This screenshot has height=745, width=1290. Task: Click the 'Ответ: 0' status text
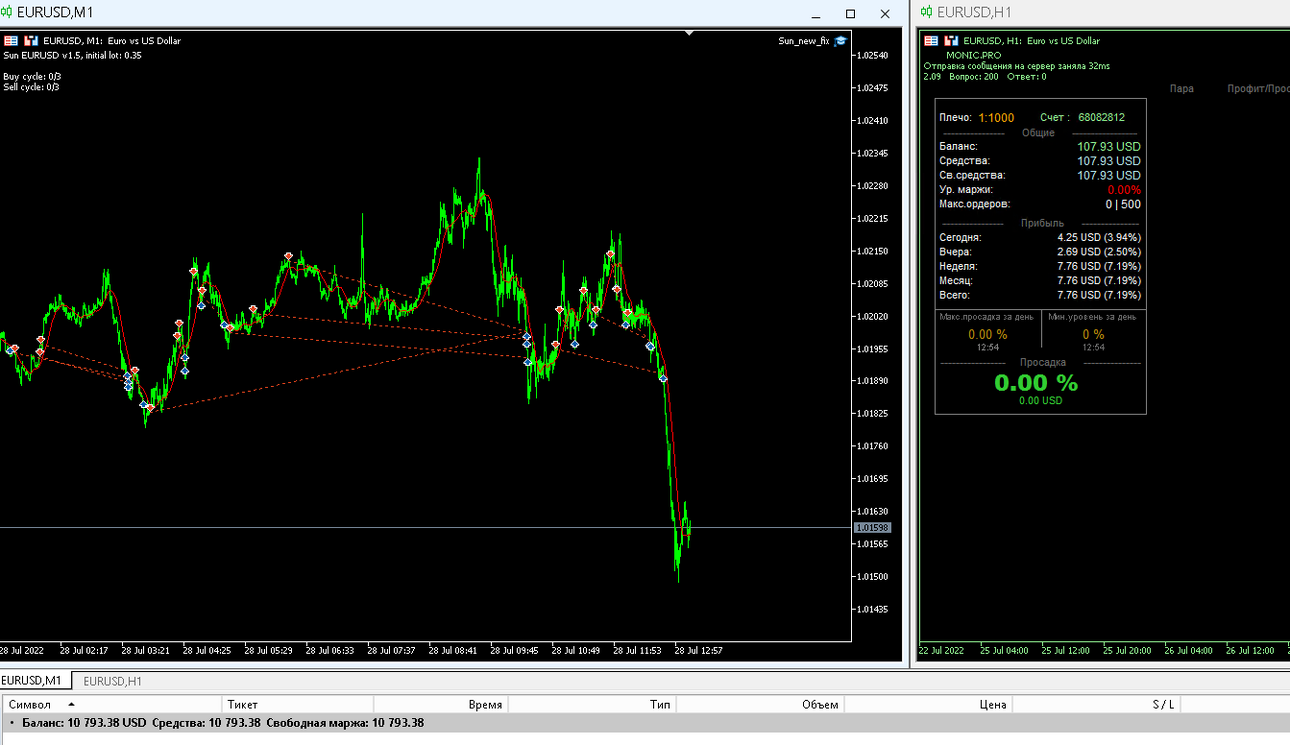1027,76
